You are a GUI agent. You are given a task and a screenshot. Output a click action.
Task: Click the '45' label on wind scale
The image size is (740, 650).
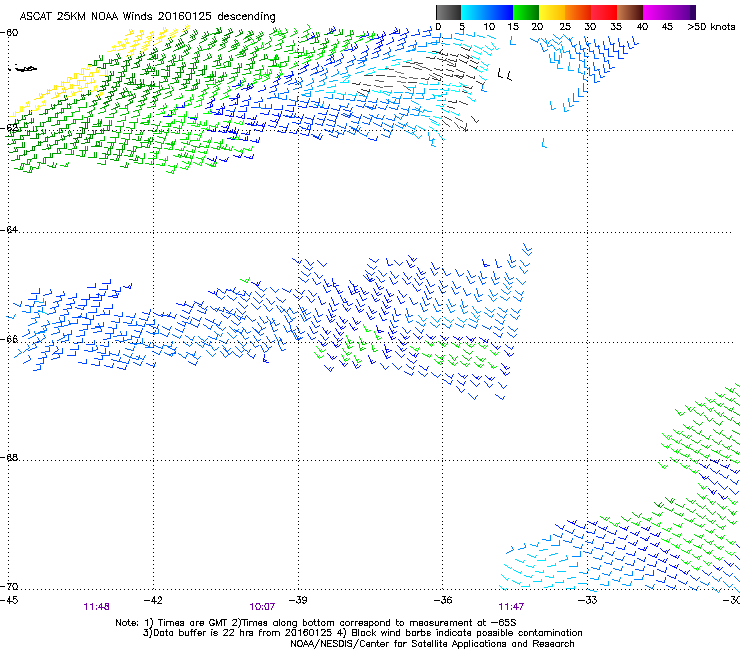pyautogui.click(x=667, y=27)
